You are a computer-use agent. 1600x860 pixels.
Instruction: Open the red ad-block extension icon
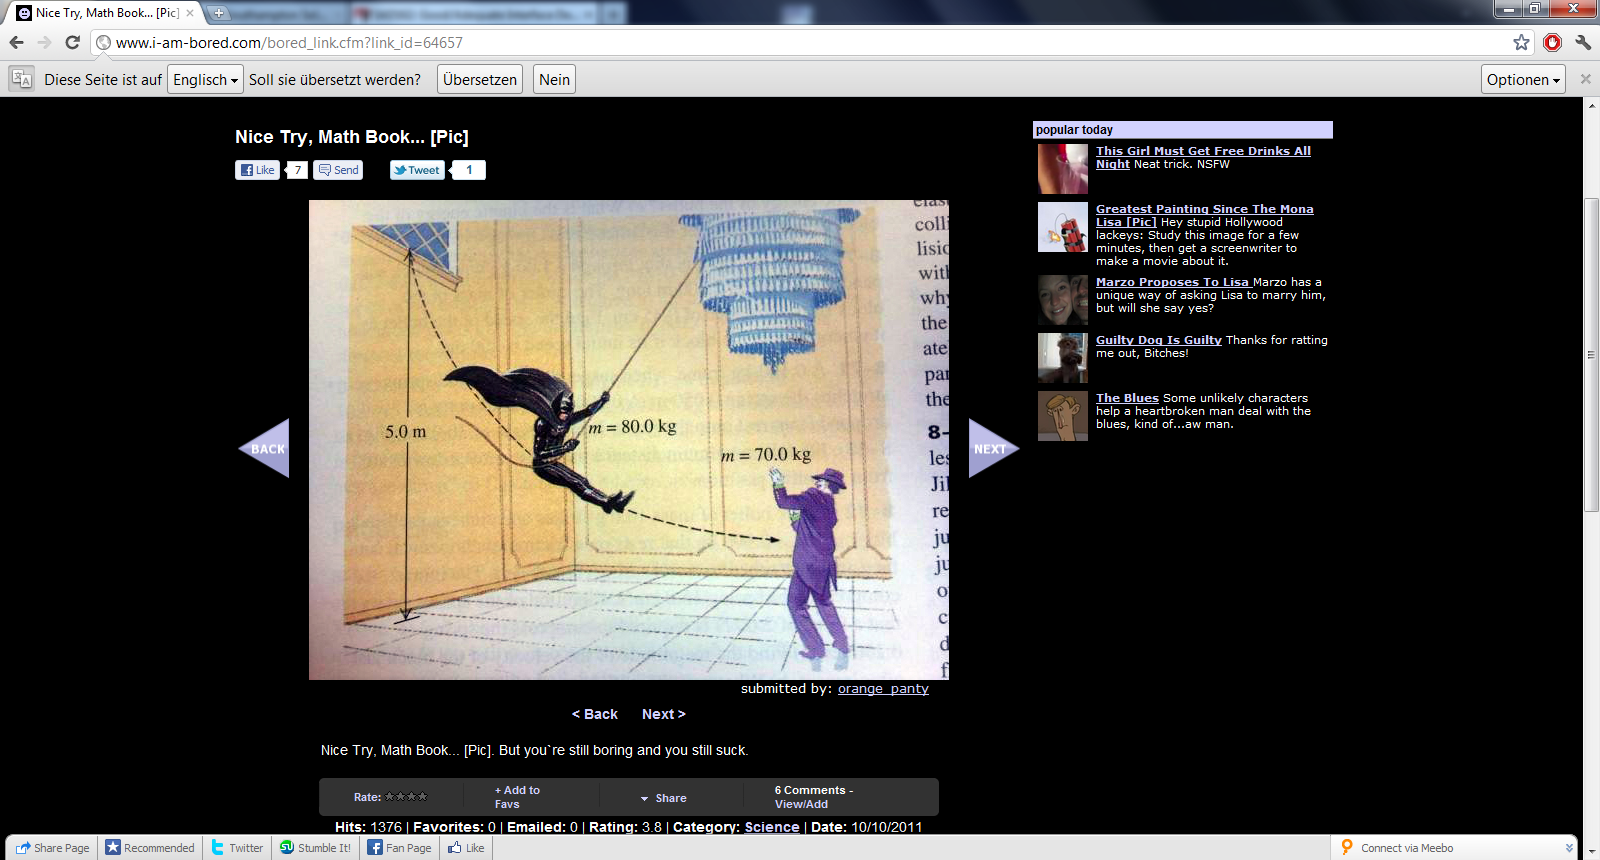[1552, 42]
